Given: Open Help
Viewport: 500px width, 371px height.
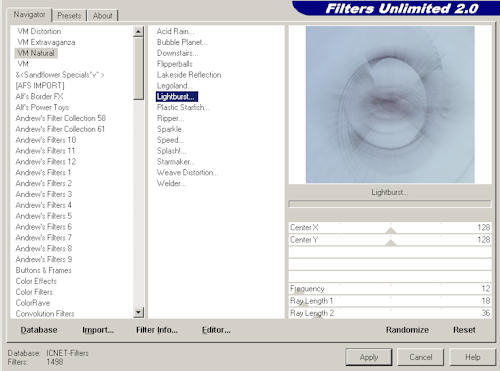Looking at the screenshot, I should 472,357.
